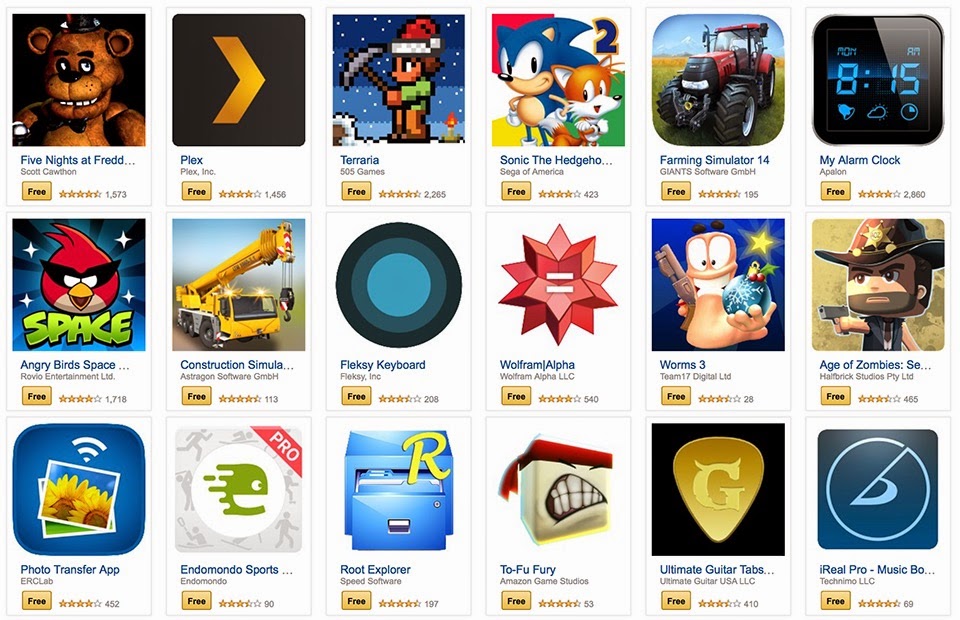Image resolution: width=960 pixels, height=620 pixels.
Task: Click the Free button under Photo Transfer App
Action: 37,601
